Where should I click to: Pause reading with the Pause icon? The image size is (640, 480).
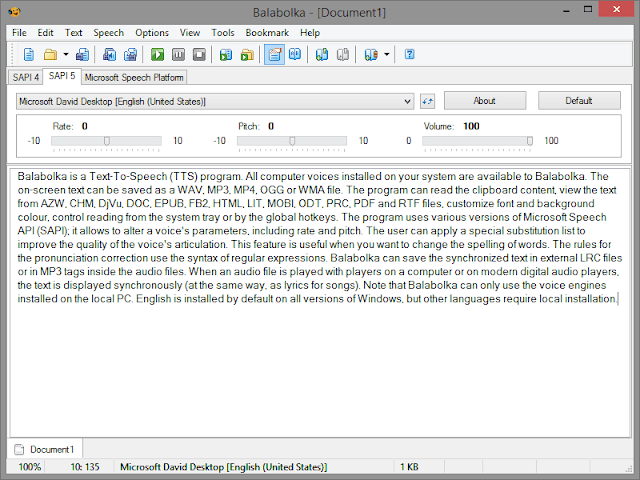[x=178, y=54]
